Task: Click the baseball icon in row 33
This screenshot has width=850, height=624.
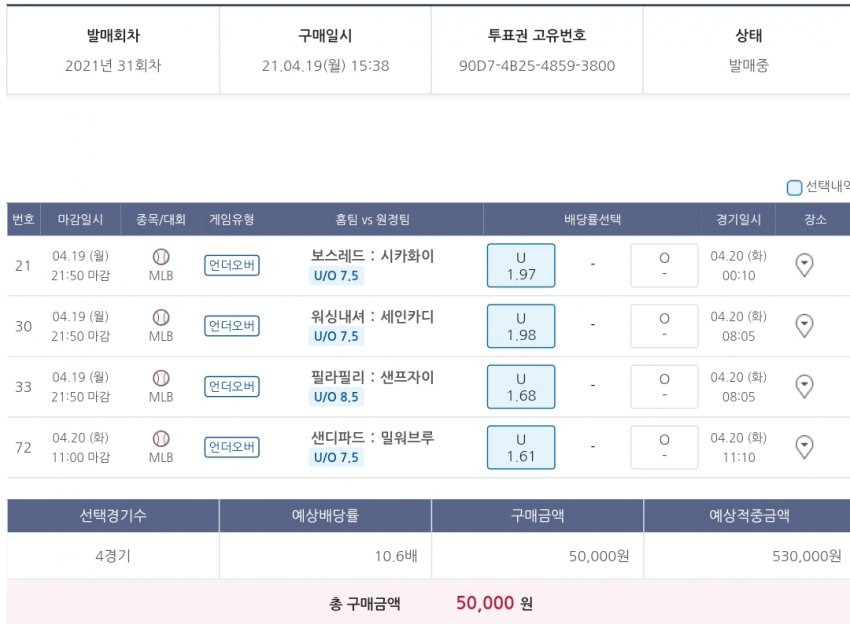Action: (161, 378)
